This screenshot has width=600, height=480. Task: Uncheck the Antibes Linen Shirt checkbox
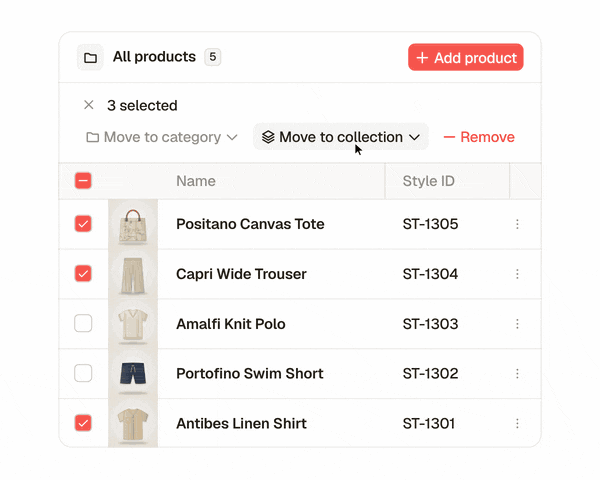click(83, 423)
